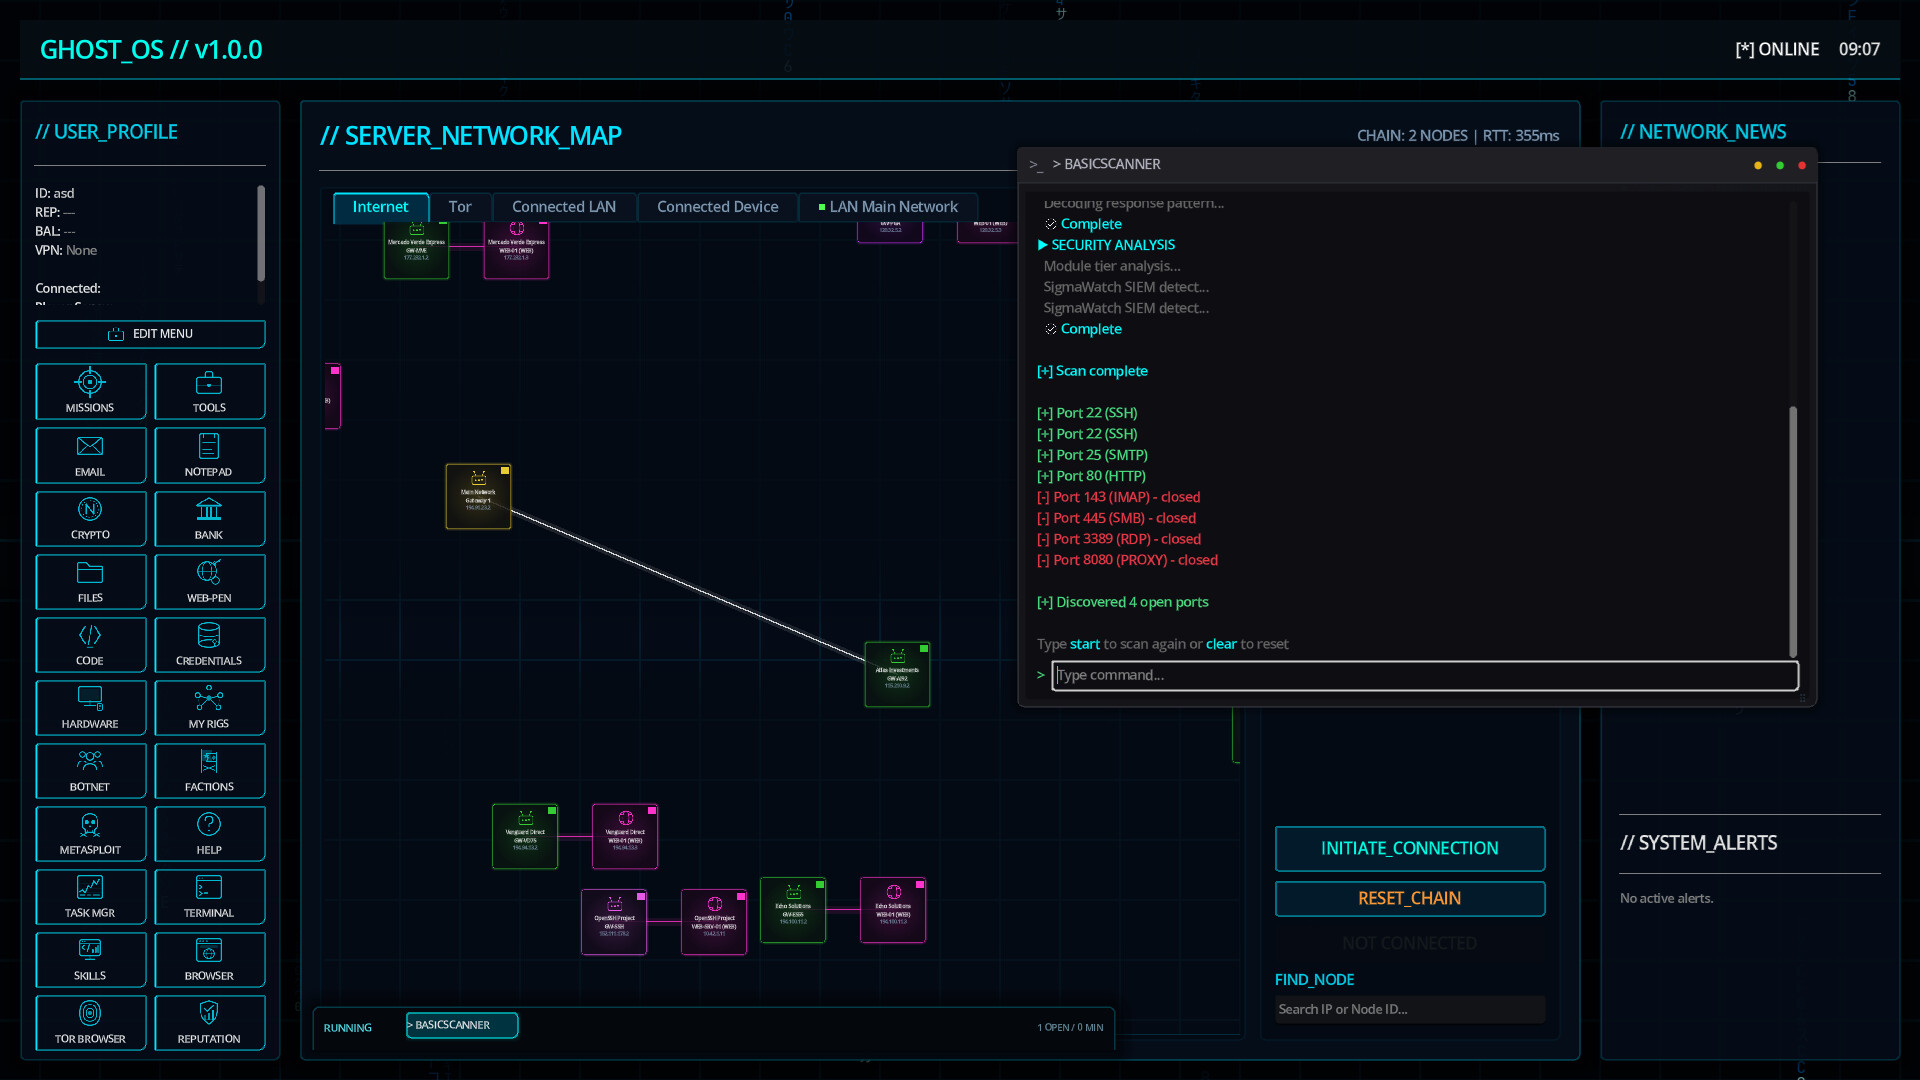Open the Reputation icon
This screenshot has height=1080, width=1920.
(x=209, y=1022)
